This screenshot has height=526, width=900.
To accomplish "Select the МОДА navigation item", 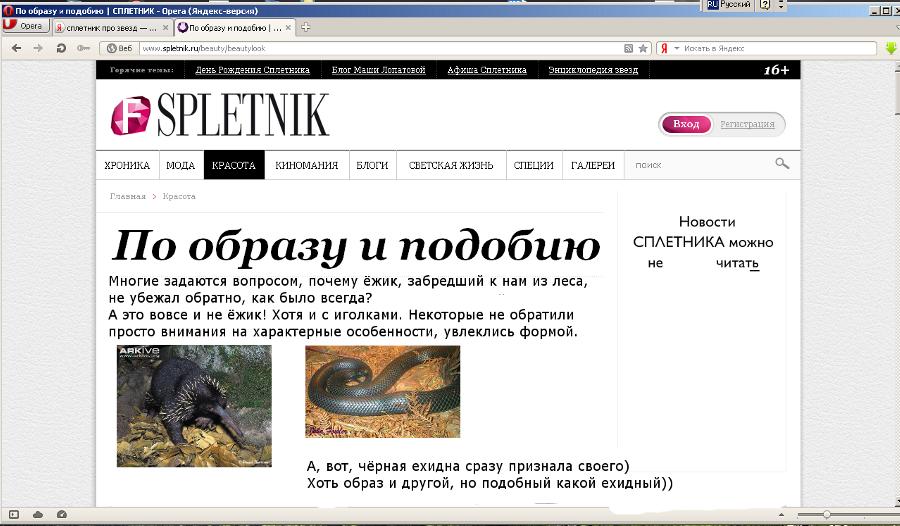I will [x=180, y=165].
